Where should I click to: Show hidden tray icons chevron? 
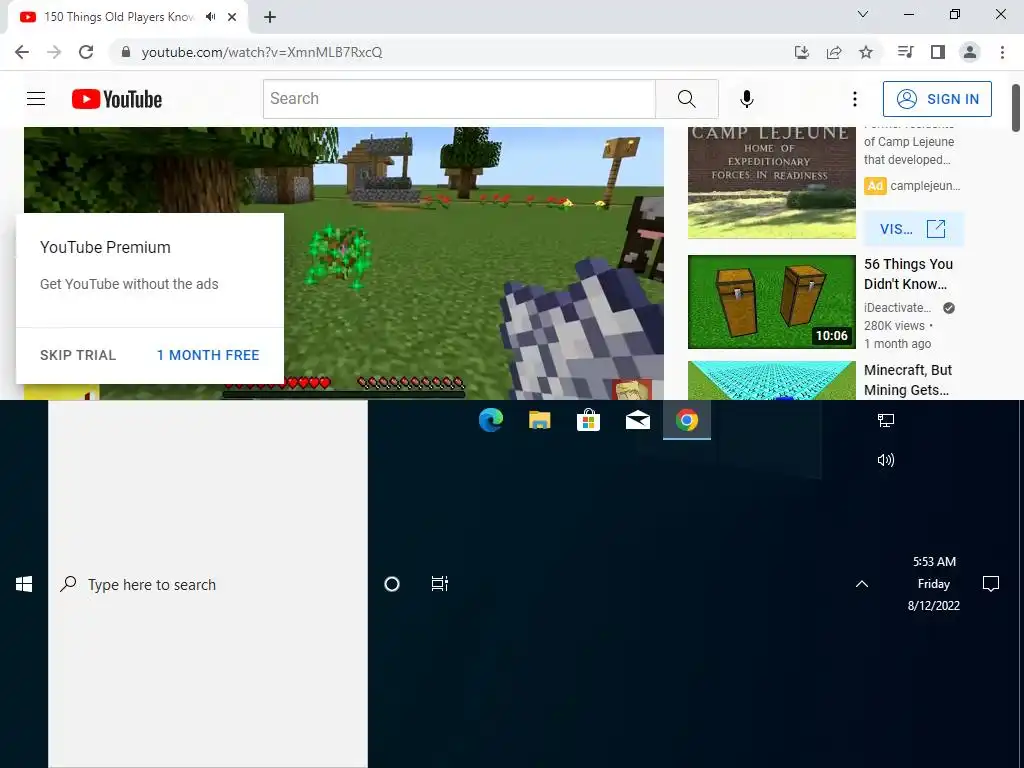pos(862,584)
